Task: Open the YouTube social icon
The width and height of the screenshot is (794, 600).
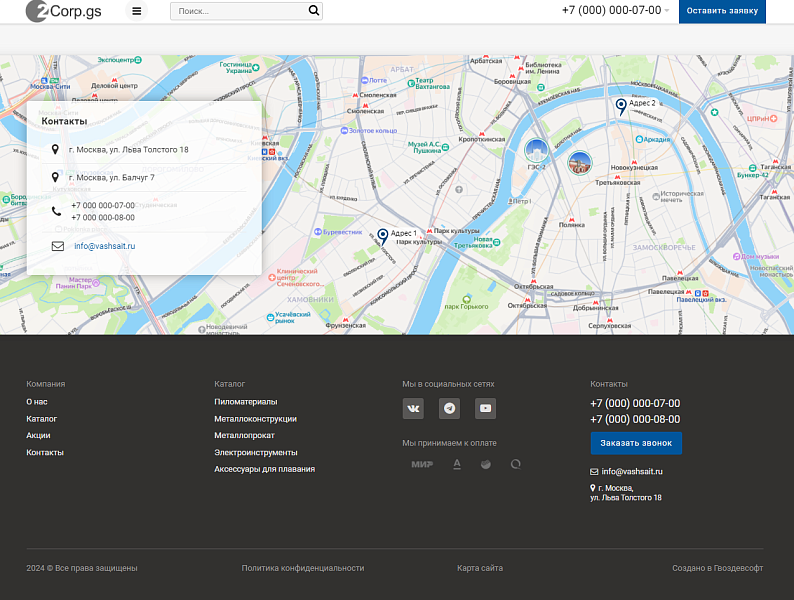Action: tap(485, 408)
